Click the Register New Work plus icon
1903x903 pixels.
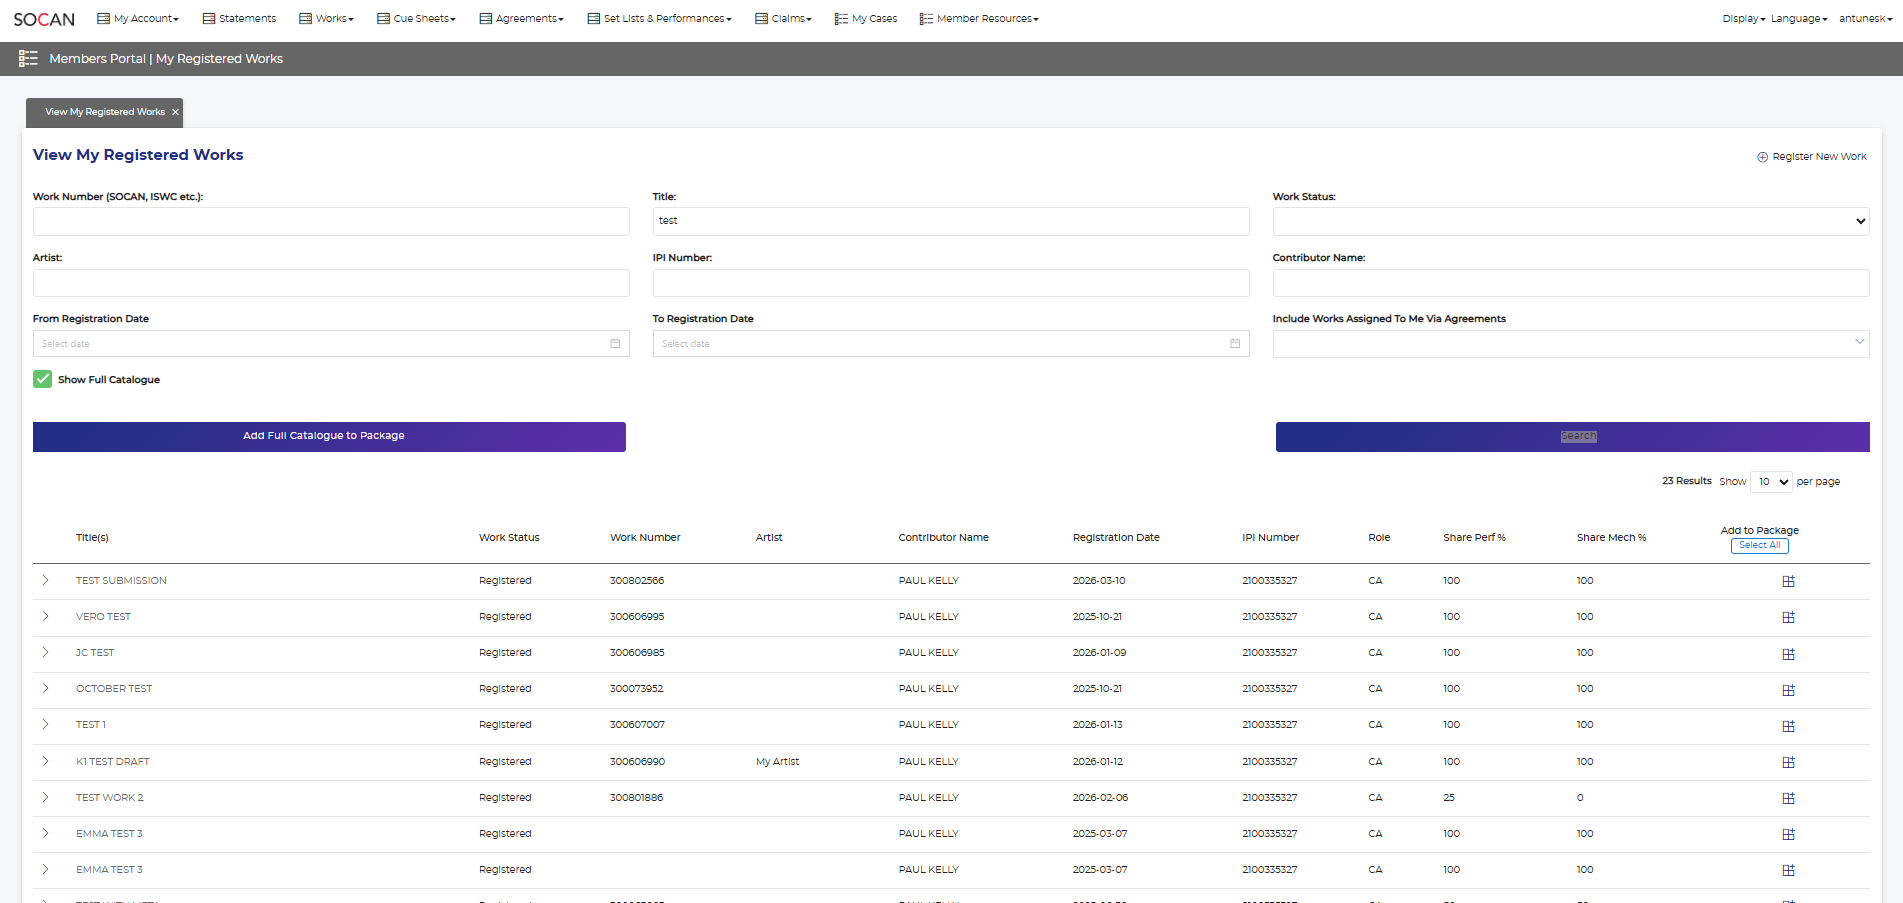coord(1762,157)
